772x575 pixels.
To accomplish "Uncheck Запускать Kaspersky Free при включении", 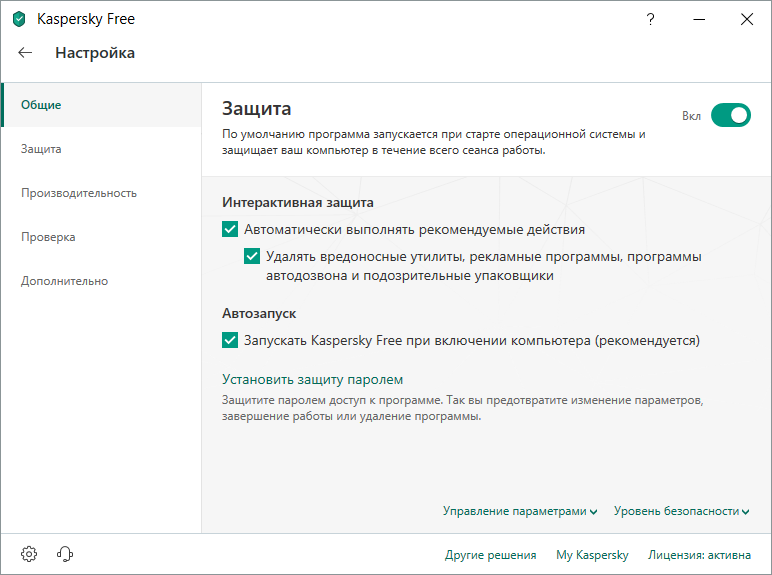I will click(x=231, y=340).
